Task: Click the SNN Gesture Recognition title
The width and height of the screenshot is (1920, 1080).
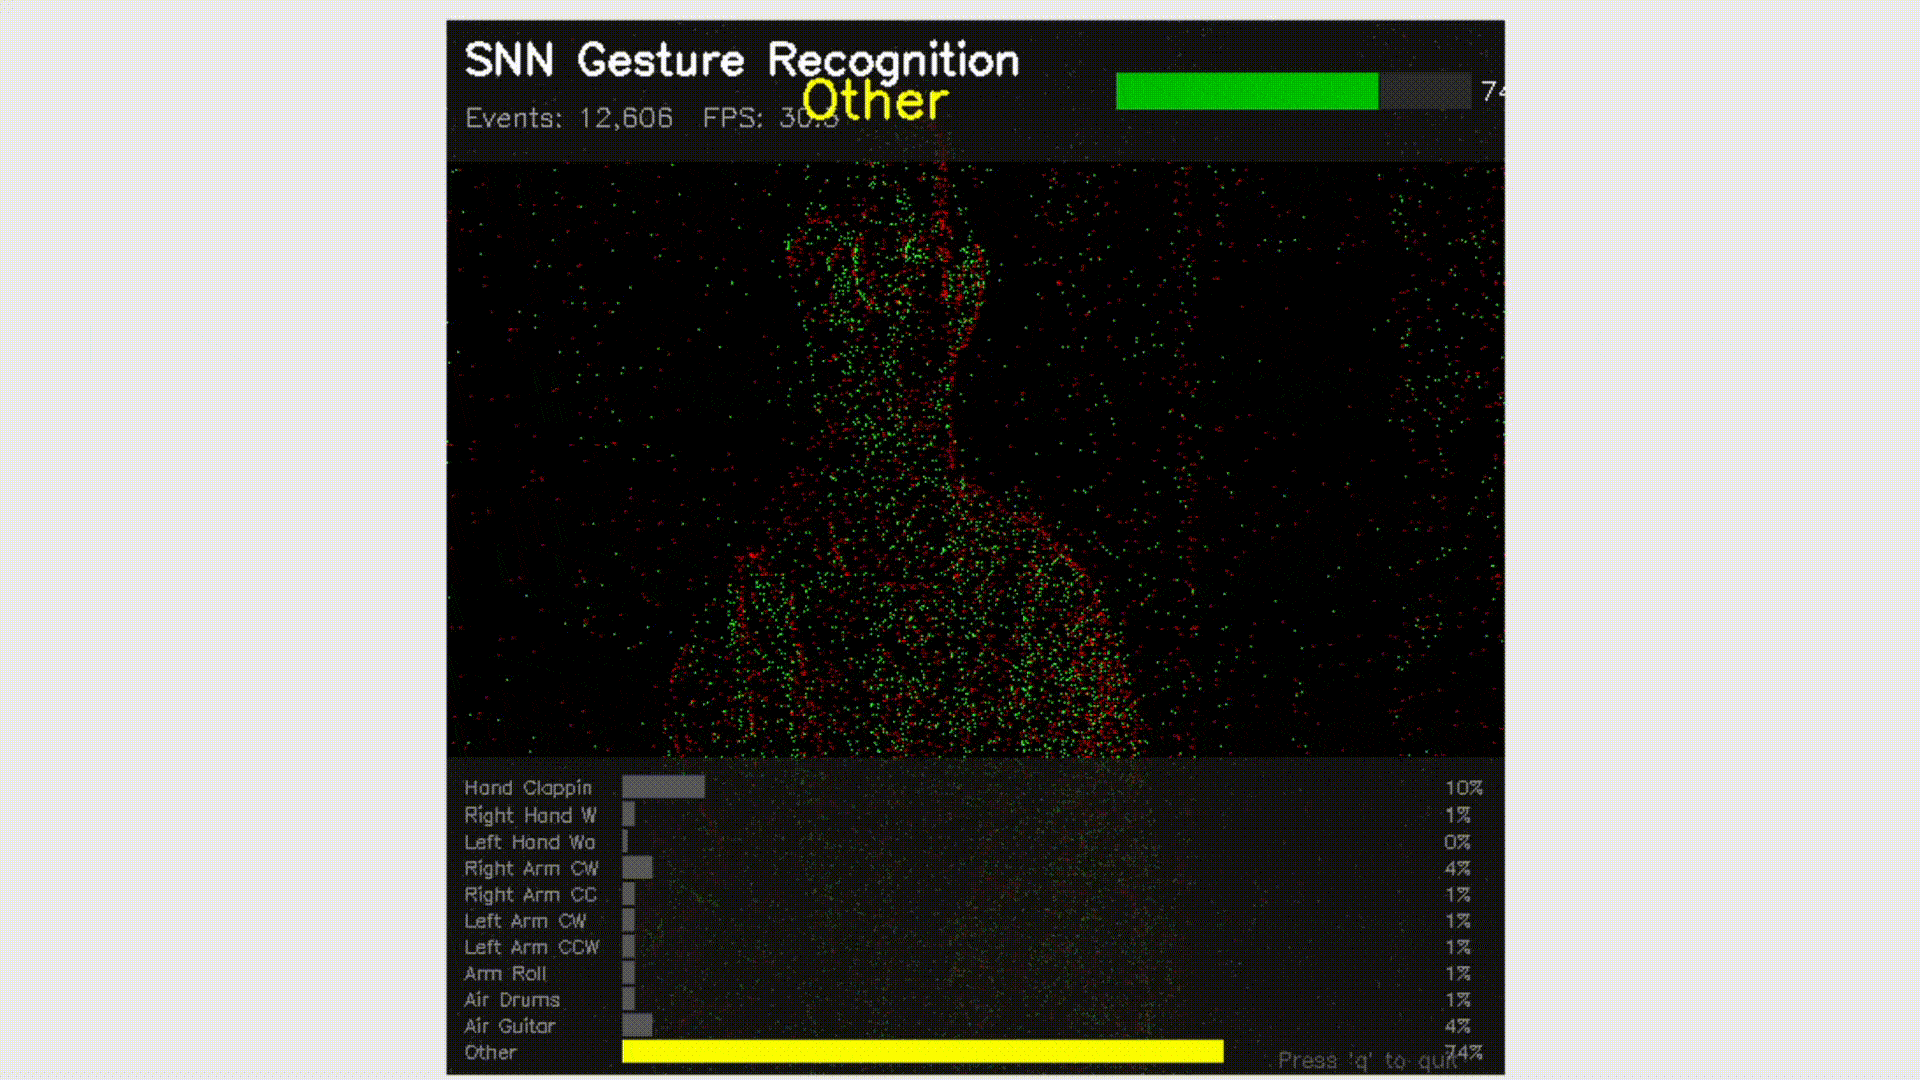Action: 741,60
